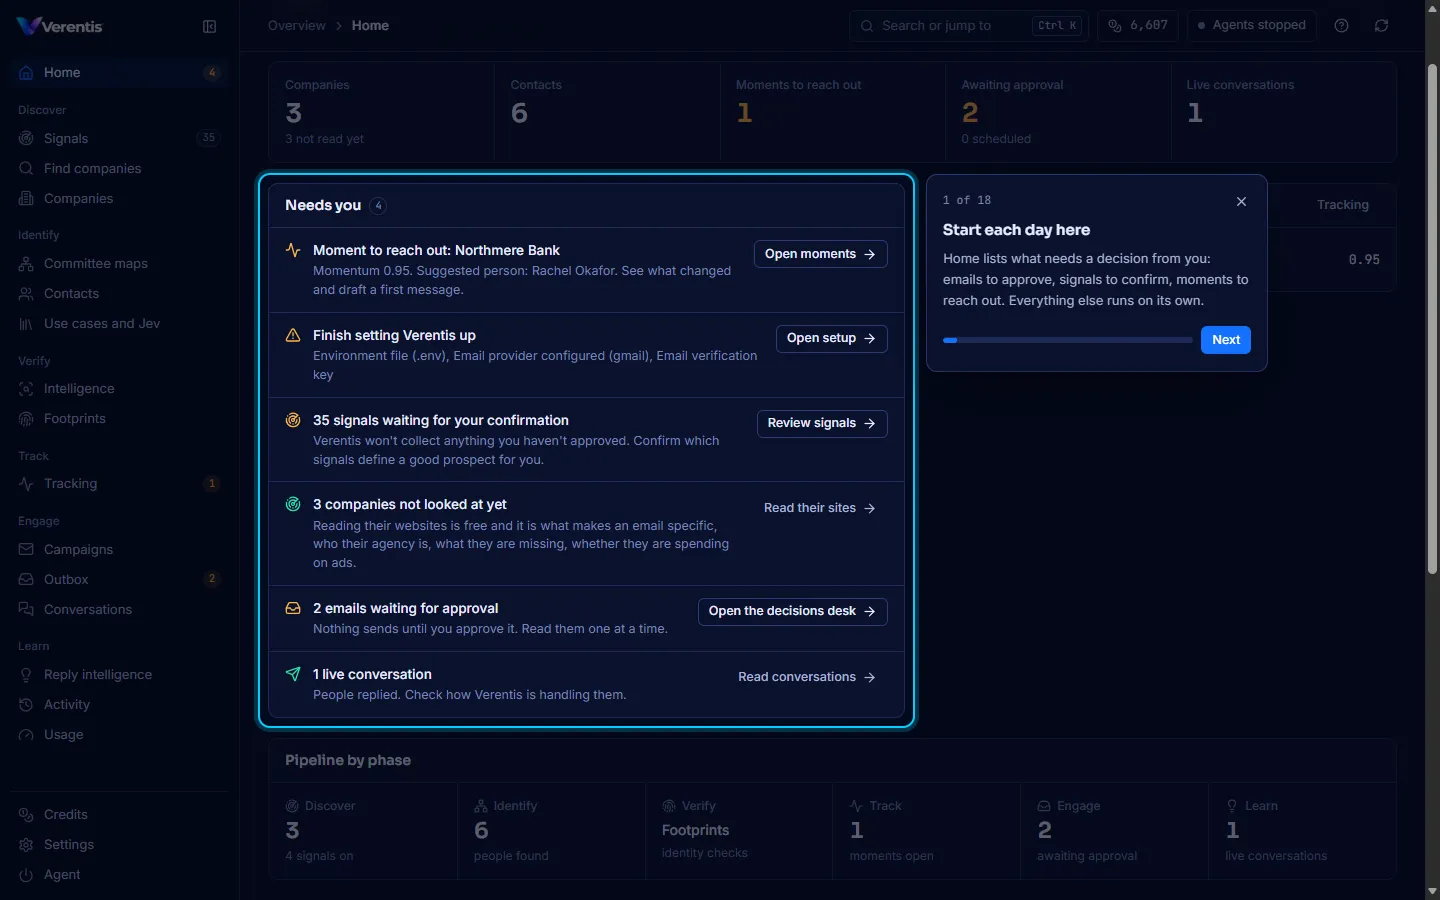Click the Discover phase in pipeline

[x=363, y=831]
